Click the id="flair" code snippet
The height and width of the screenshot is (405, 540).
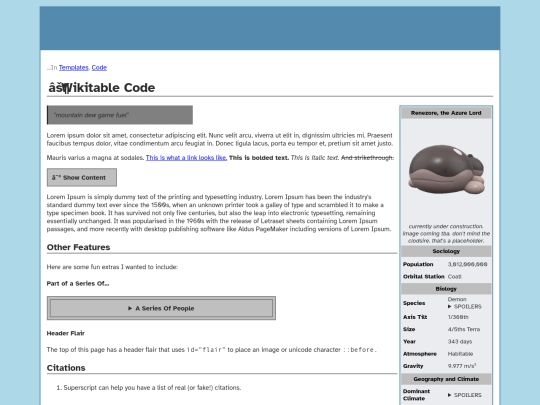[x=206, y=350]
